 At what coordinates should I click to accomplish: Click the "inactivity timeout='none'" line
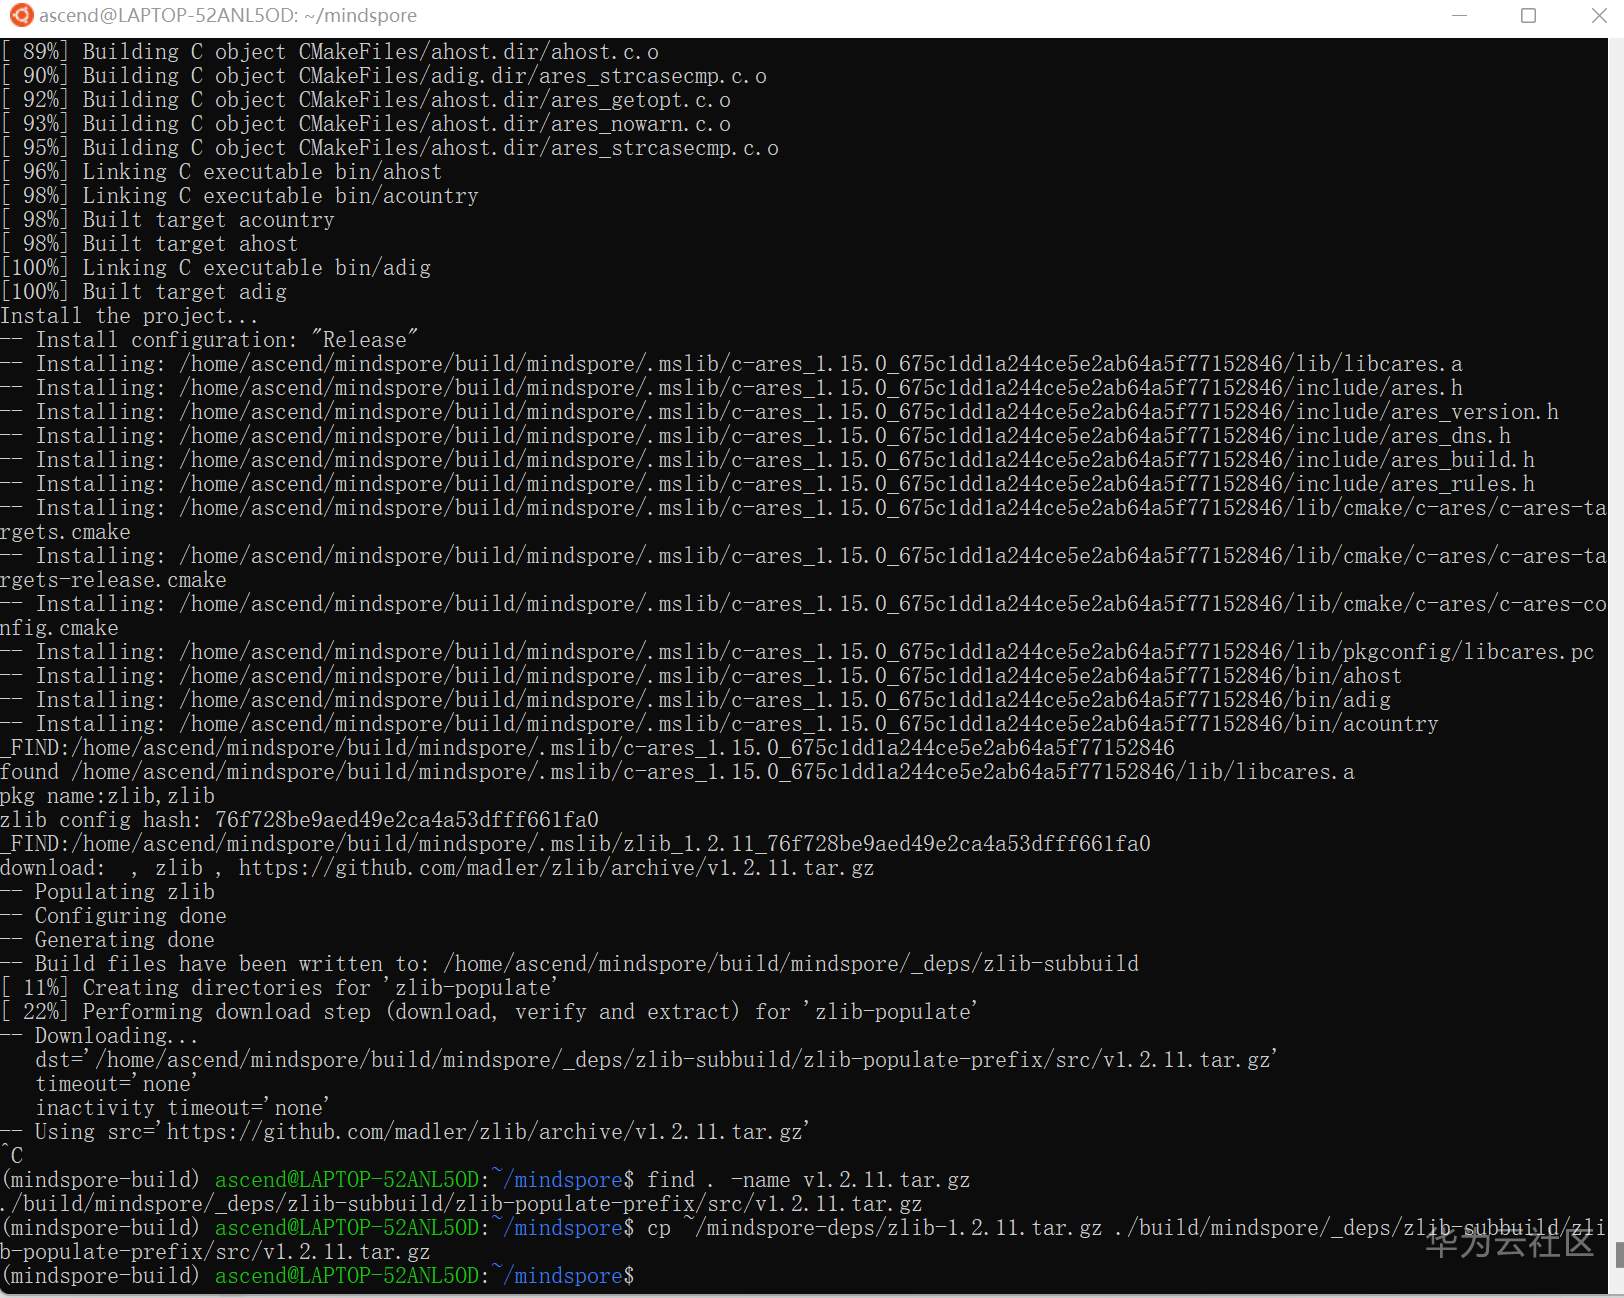pos(183,1108)
